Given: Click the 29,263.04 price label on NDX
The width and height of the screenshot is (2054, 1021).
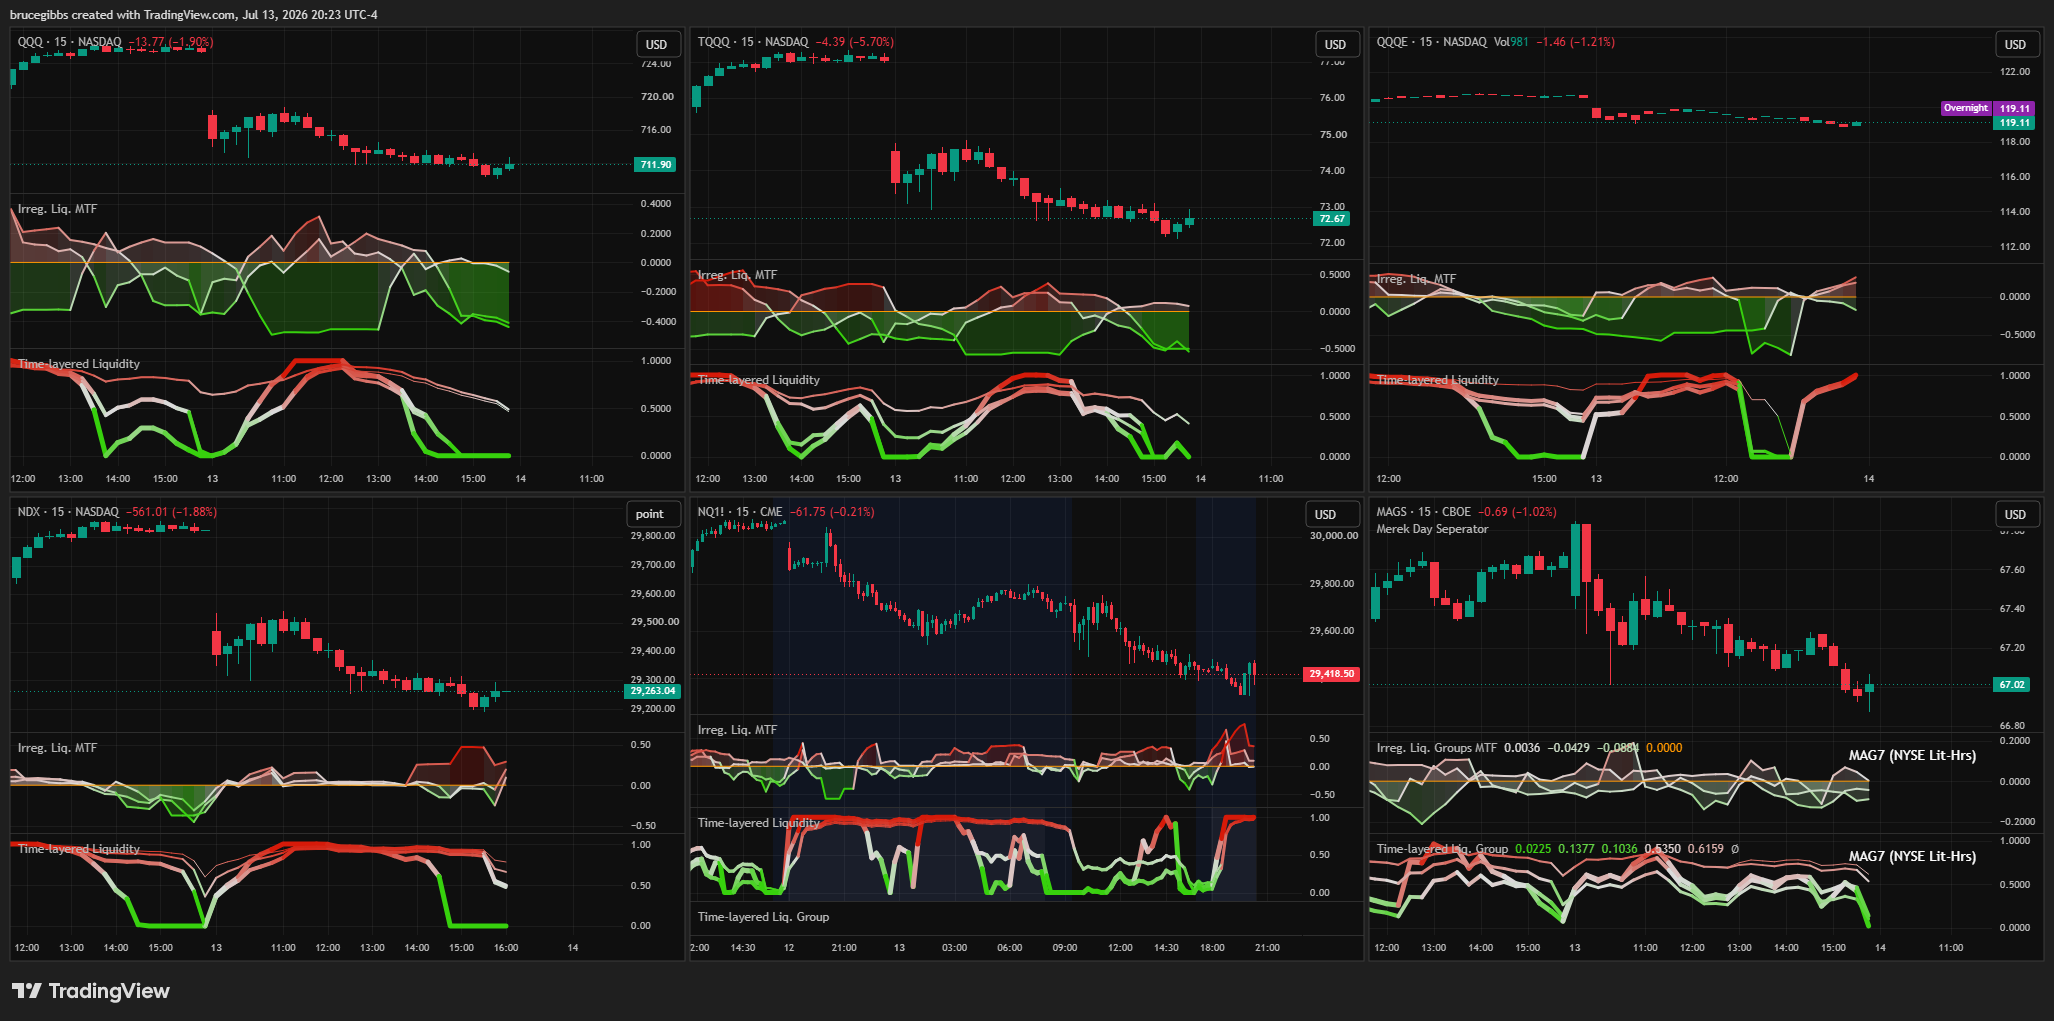Looking at the screenshot, I should coord(653,691).
